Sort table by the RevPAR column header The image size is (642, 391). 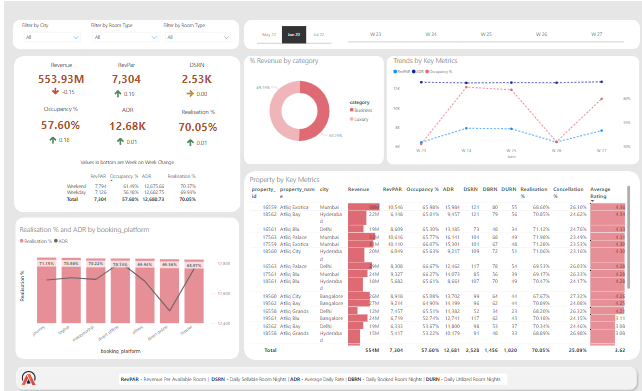click(392, 189)
